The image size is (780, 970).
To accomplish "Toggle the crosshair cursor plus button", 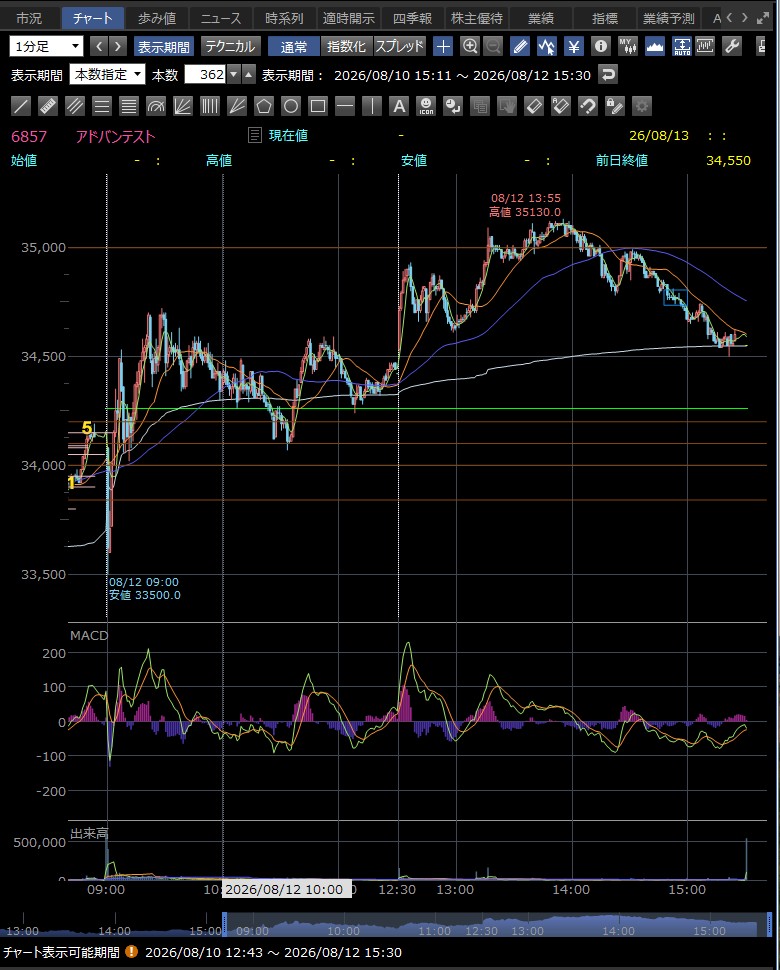I will tap(443, 46).
